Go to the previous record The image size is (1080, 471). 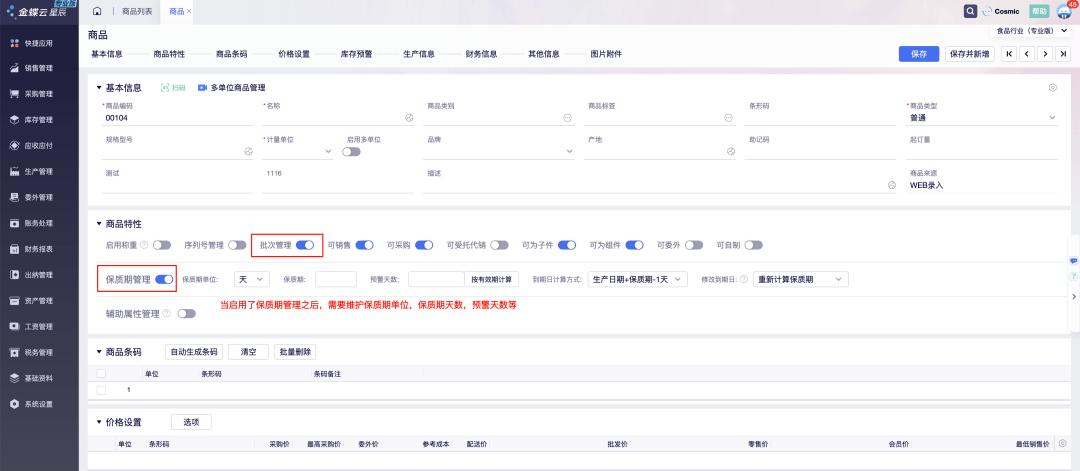click(x=1027, y=54)
